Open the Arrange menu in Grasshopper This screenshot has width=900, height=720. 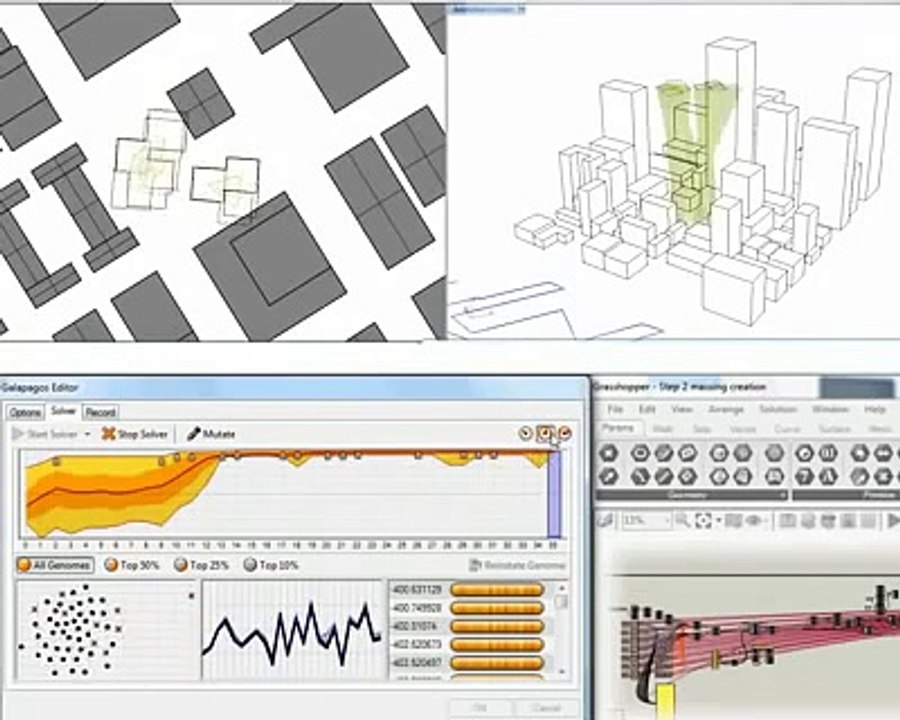tap(726, 409)
